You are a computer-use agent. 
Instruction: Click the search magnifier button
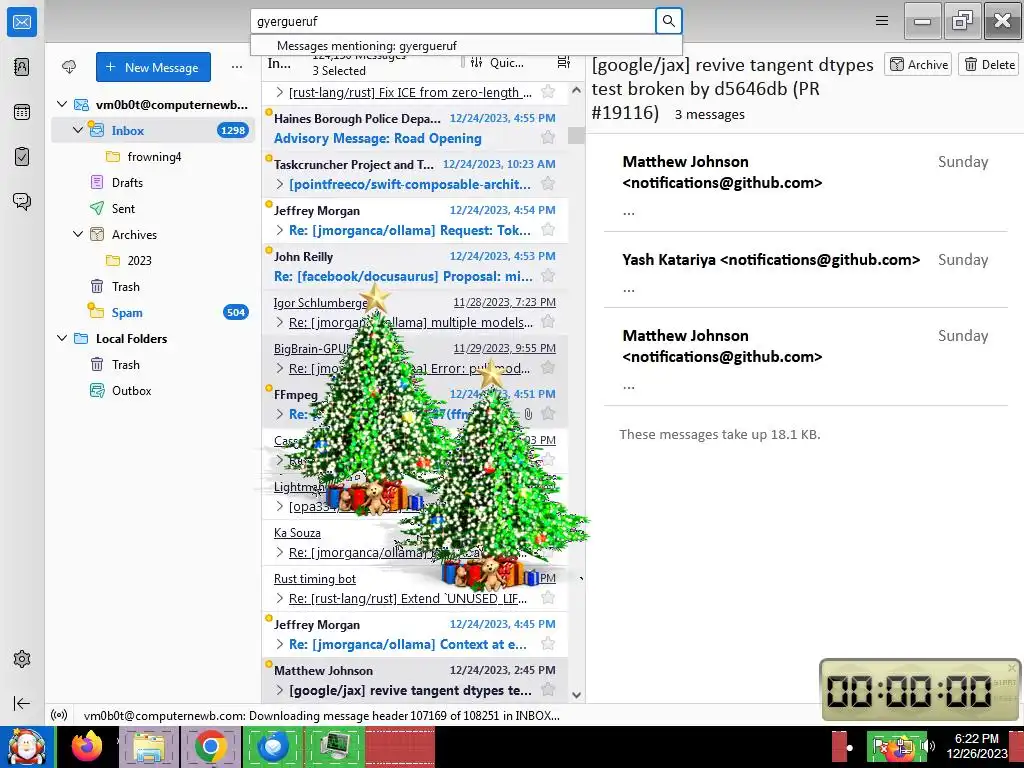click(x=668, y=21)
